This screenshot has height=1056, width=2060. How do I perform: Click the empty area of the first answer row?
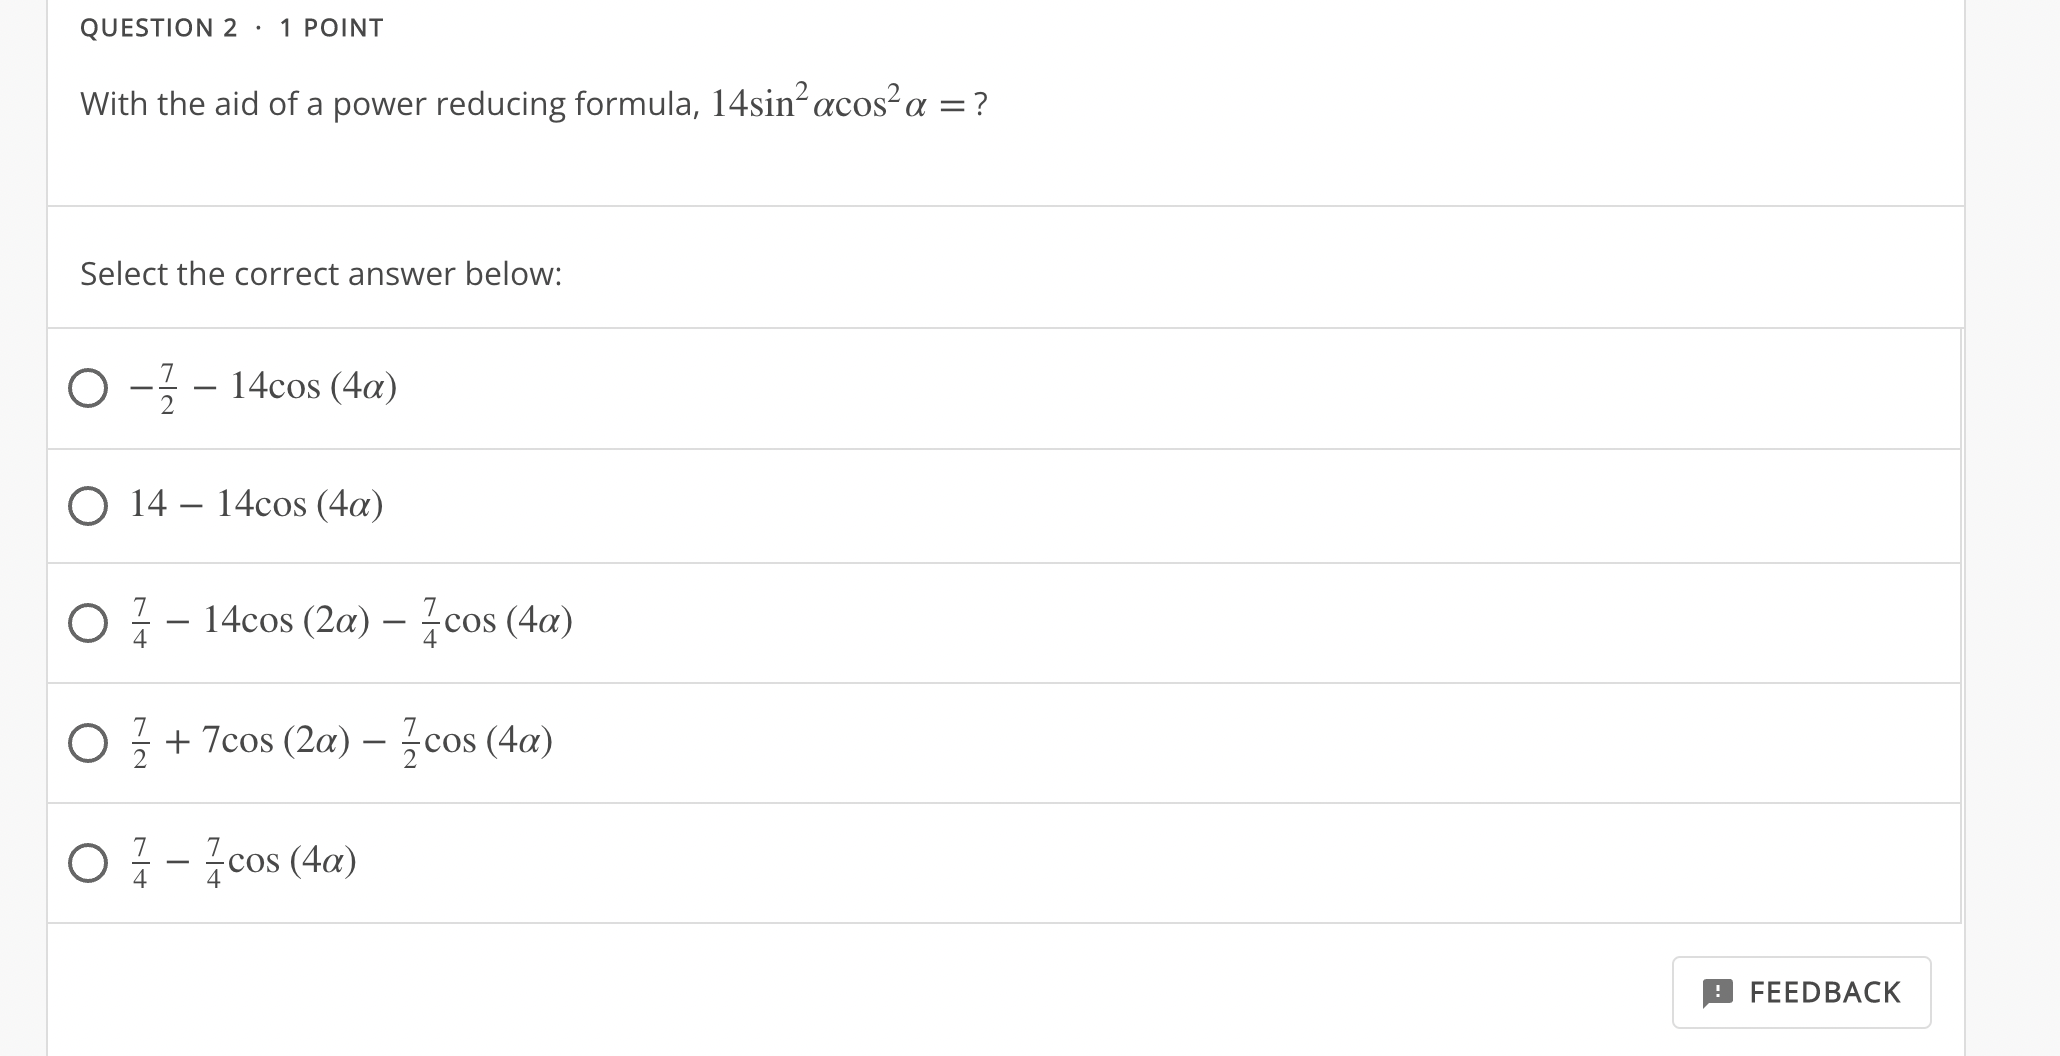pyautogui.click(x=1180, y=388)
